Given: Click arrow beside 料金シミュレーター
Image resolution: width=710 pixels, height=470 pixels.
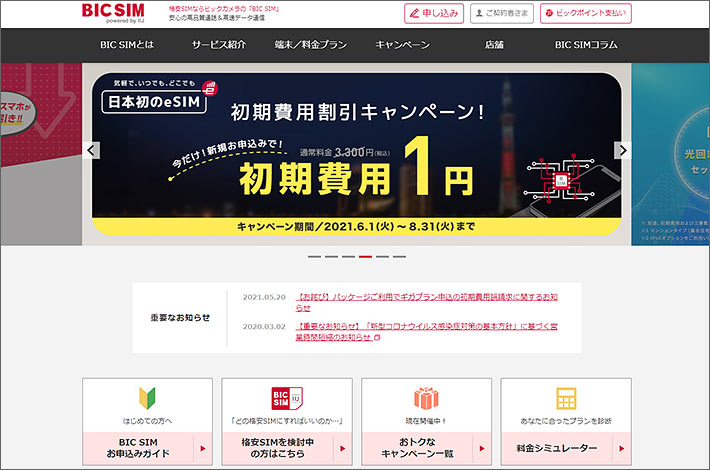Looking at the screenshot, I should point(622,448).
